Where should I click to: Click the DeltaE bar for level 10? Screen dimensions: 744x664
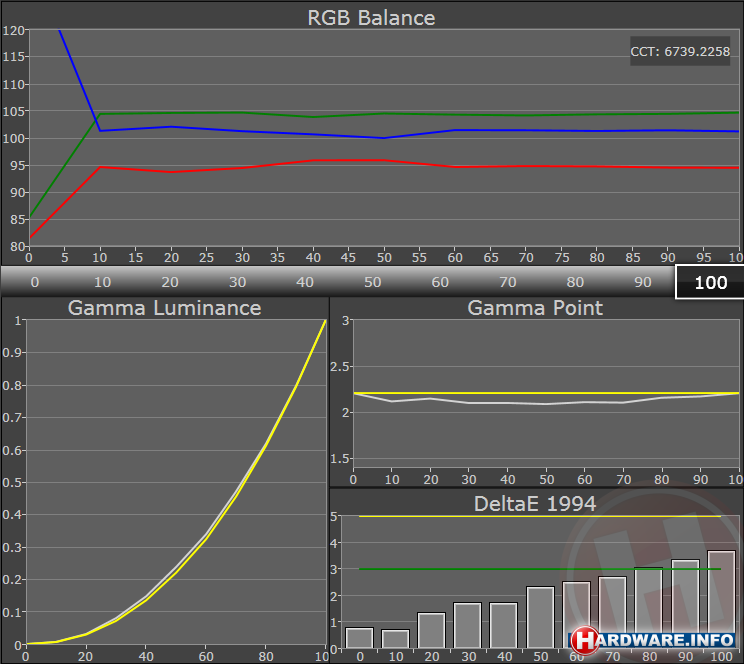pos(395,639)
